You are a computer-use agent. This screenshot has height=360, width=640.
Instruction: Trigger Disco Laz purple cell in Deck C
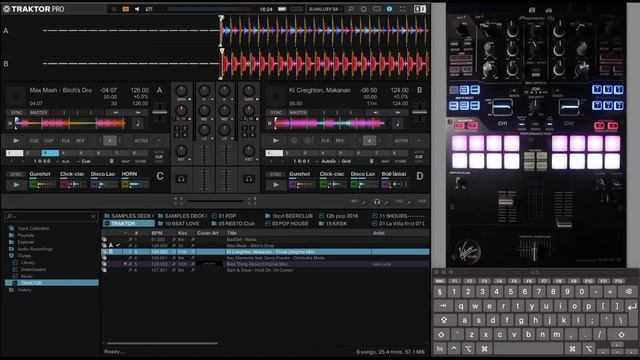(94, 184)
